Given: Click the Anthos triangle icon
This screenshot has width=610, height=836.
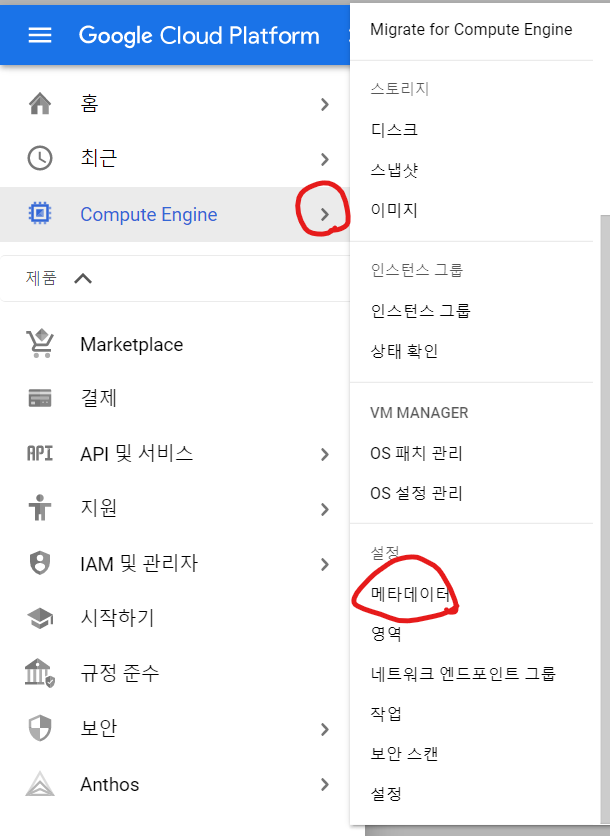Looking at the screenshot, I should (x=40, y=784).
